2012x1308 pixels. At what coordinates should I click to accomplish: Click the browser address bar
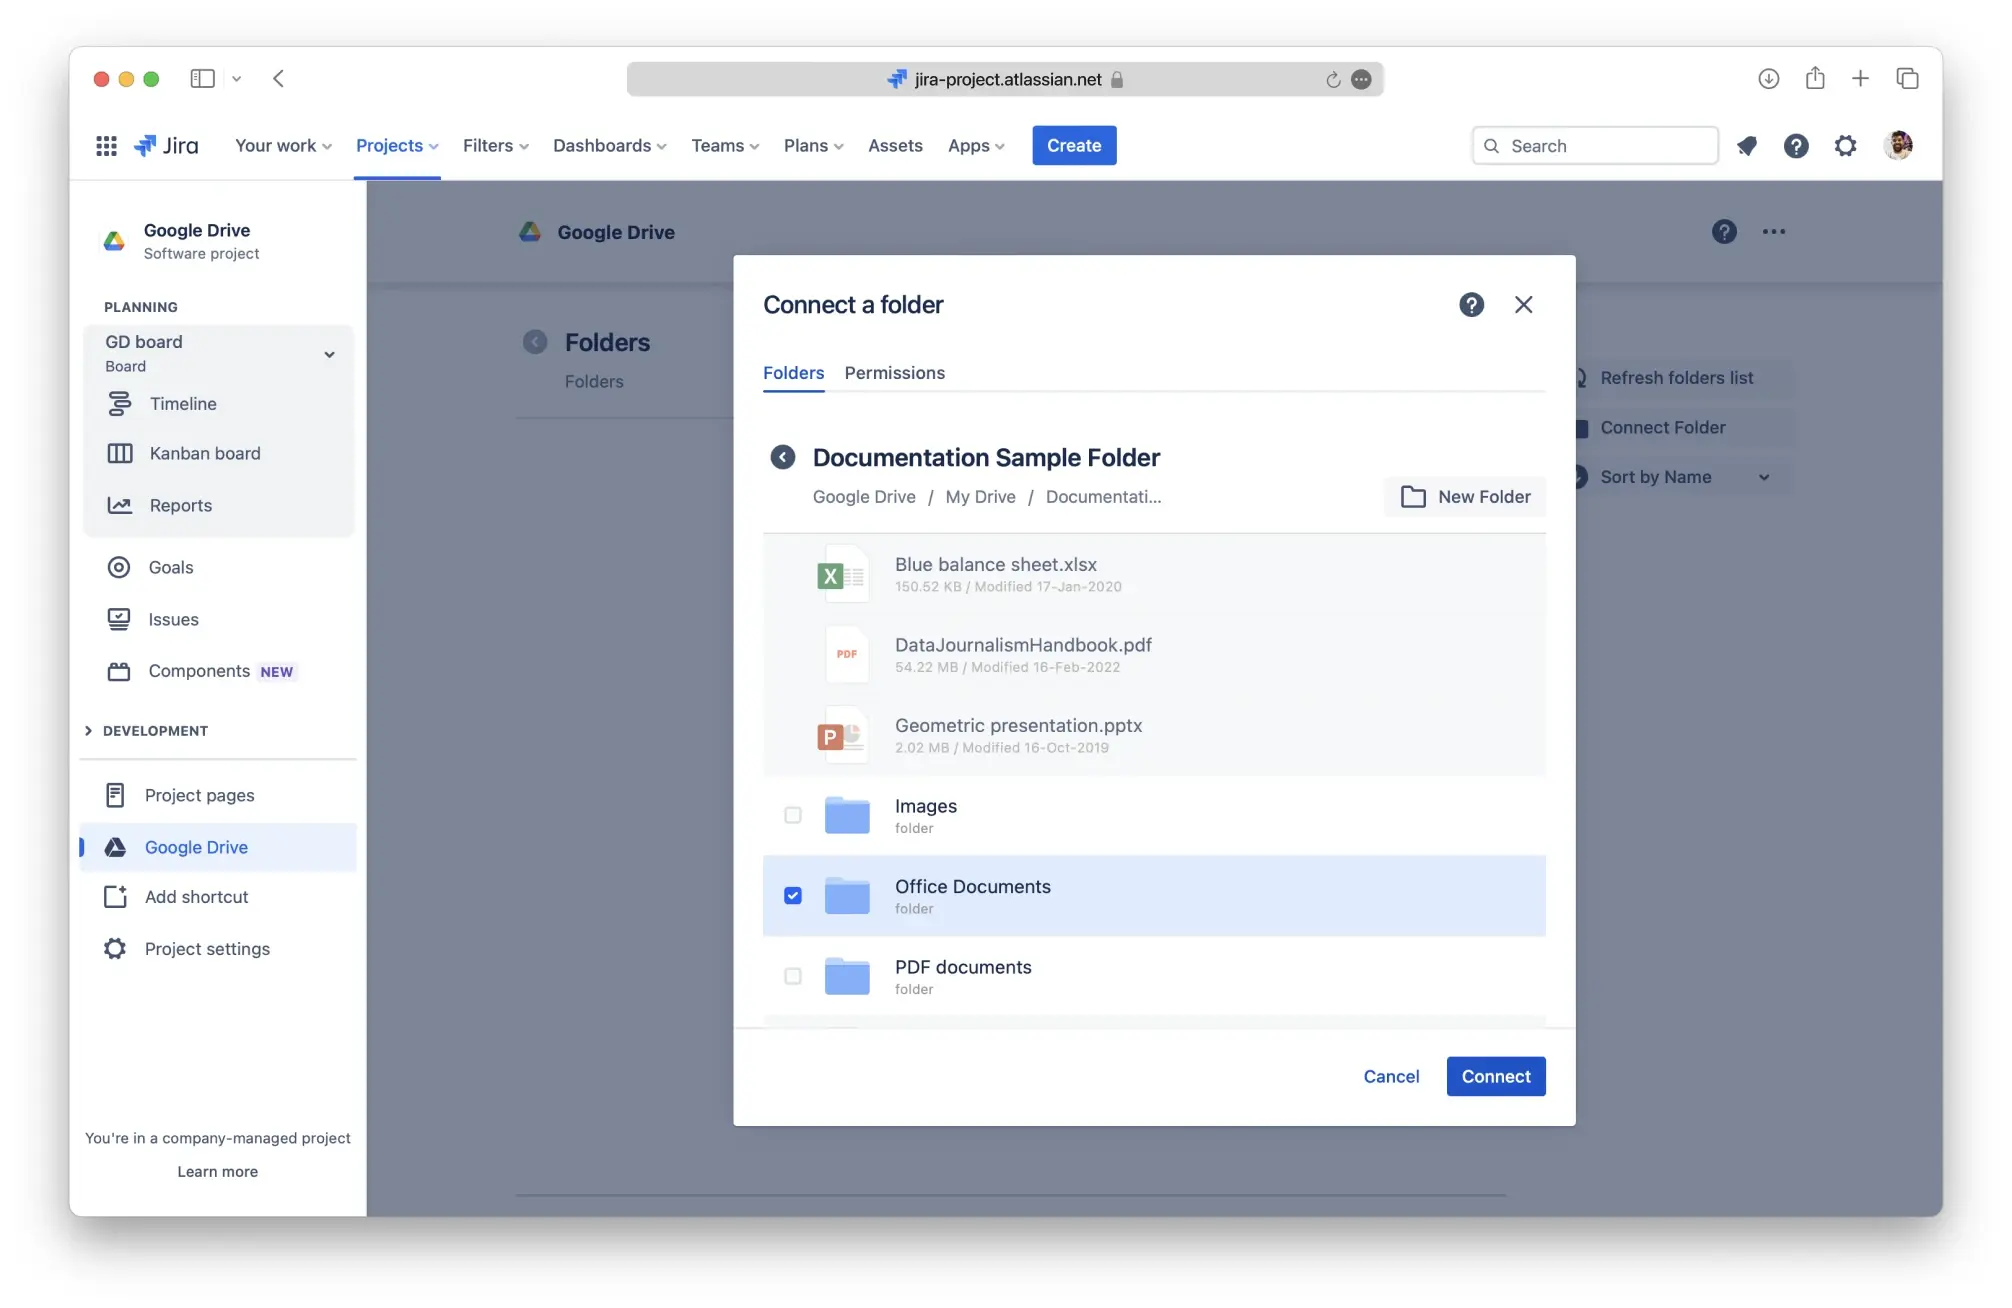coord(1004,80)
